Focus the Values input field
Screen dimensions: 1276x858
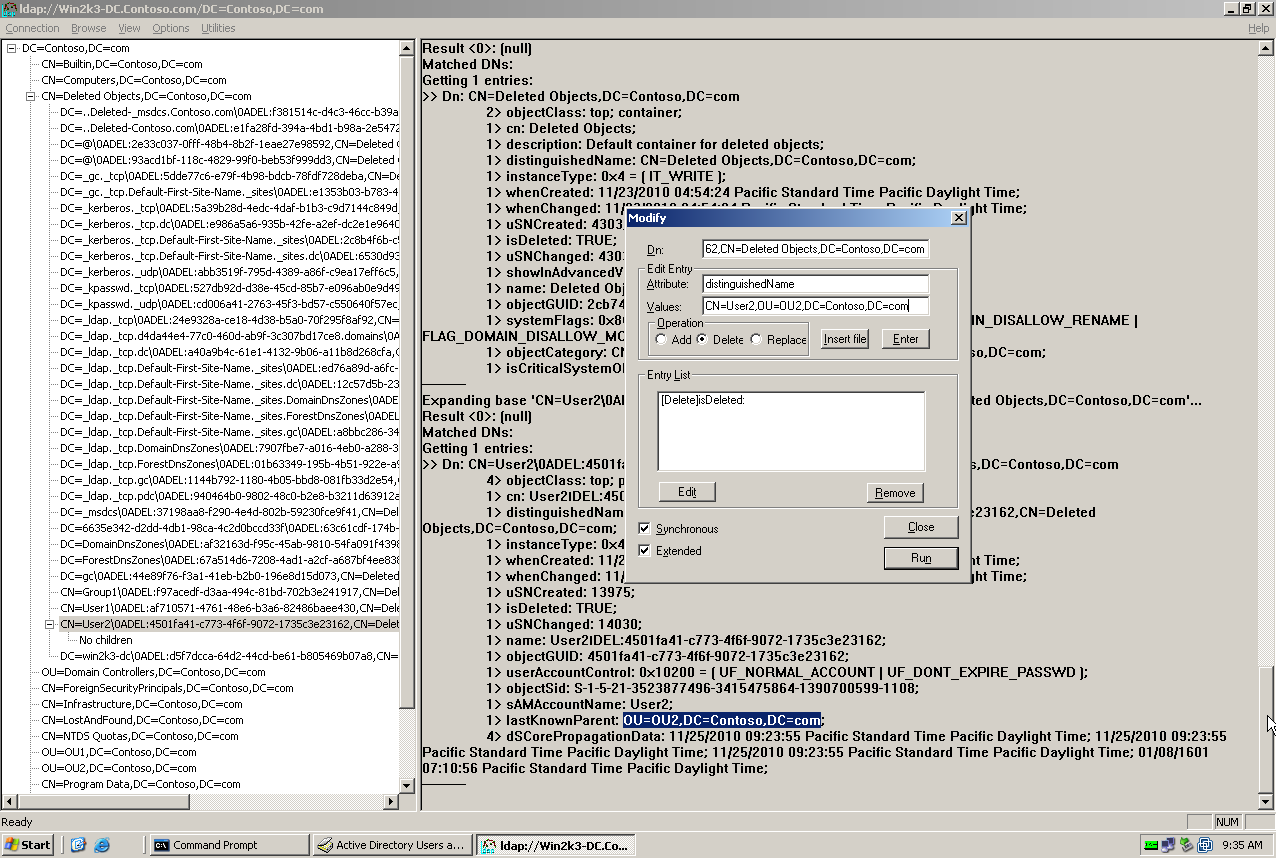point(815,306)
